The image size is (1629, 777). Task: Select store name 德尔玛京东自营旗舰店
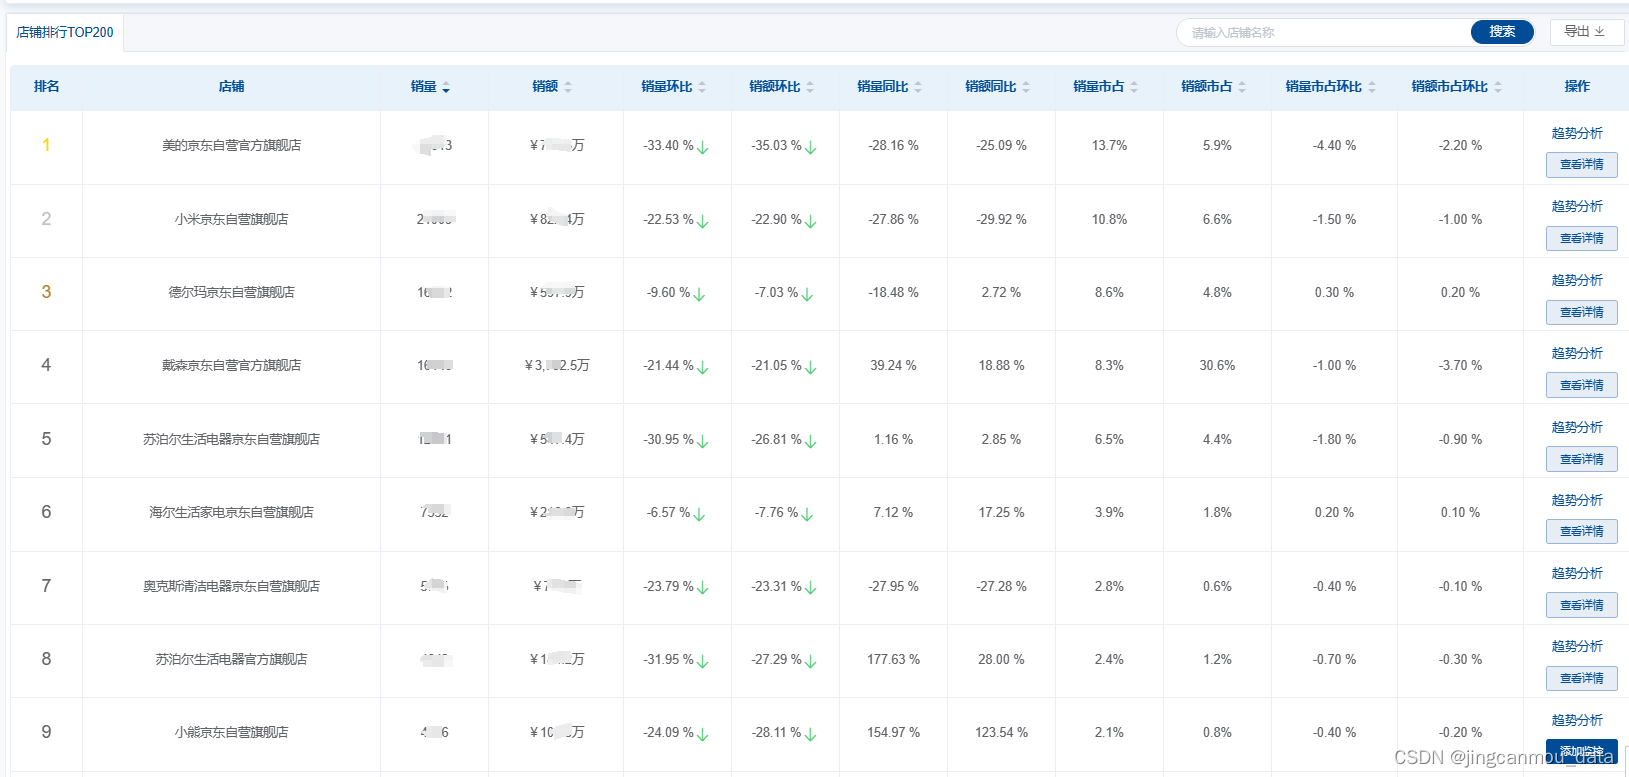(231, 292)
